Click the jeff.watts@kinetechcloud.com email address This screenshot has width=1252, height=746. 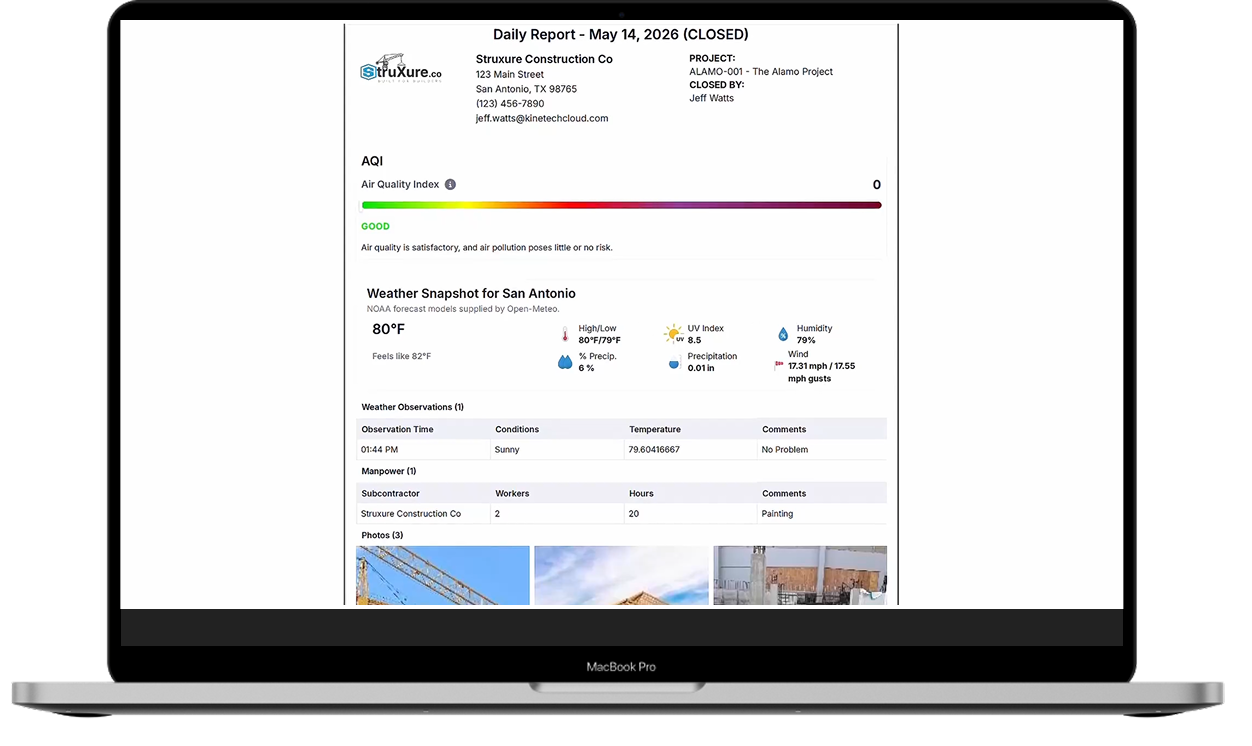(542, 118)
